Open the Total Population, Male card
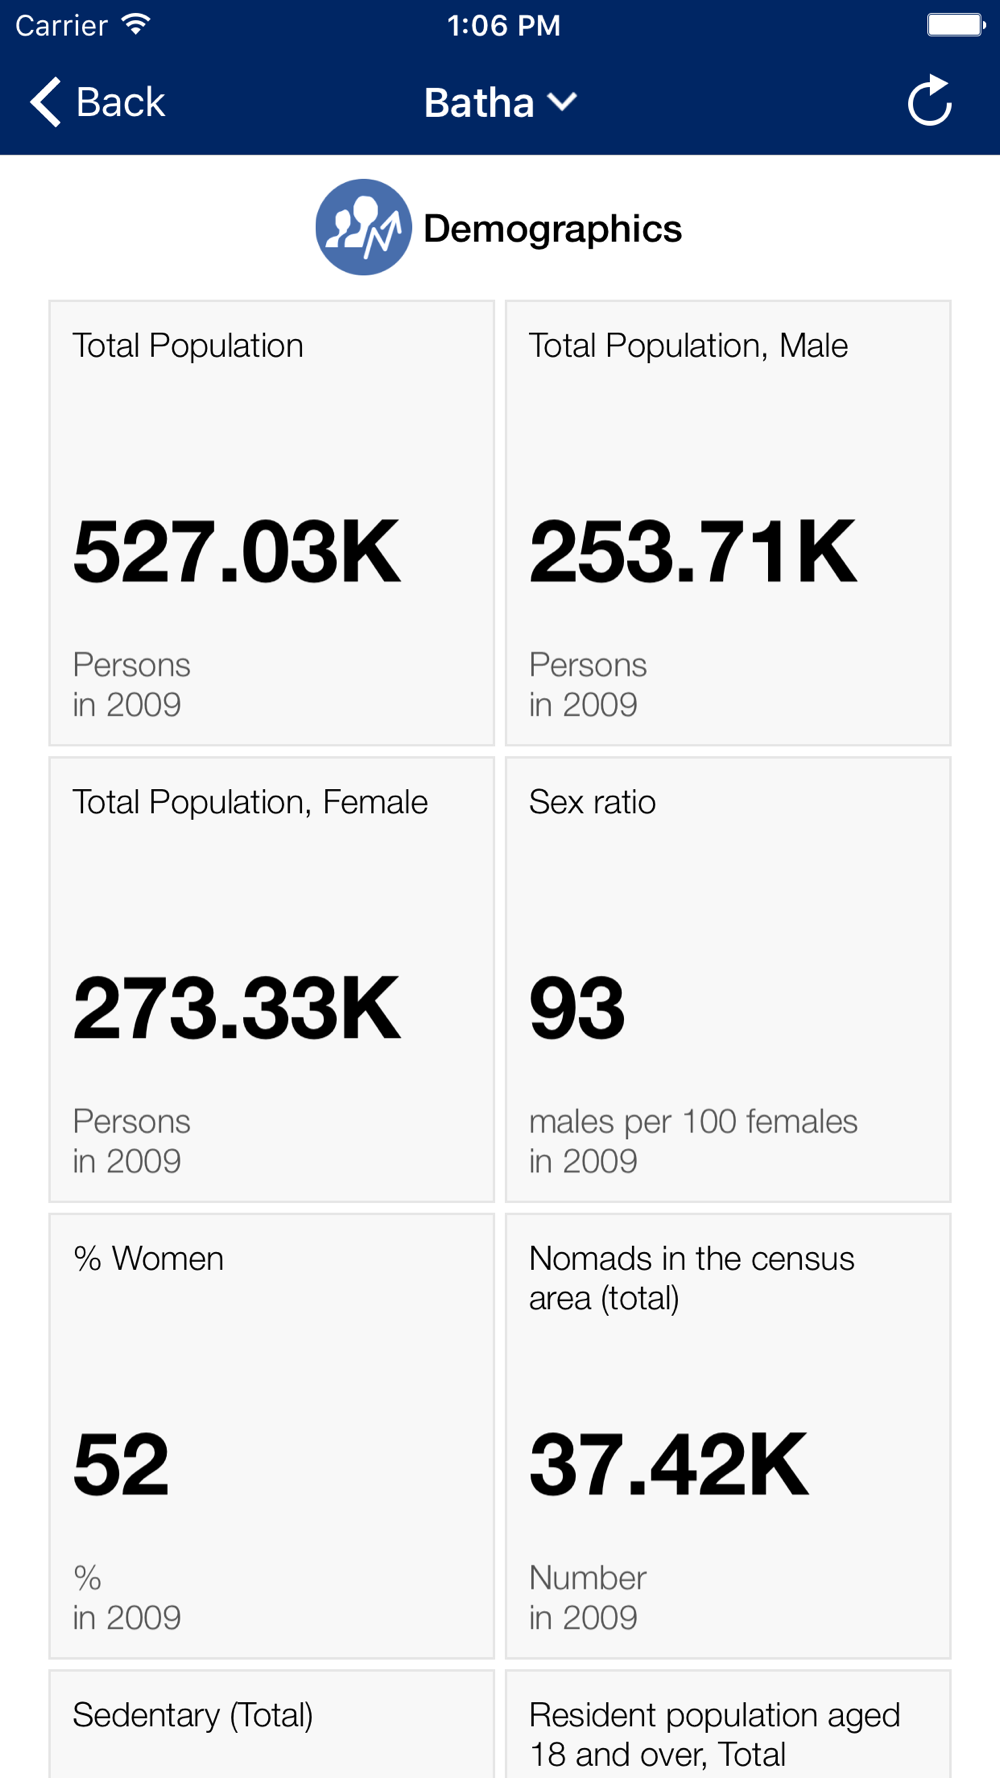Screen dimensions: 1000x1778 [728, 523]
